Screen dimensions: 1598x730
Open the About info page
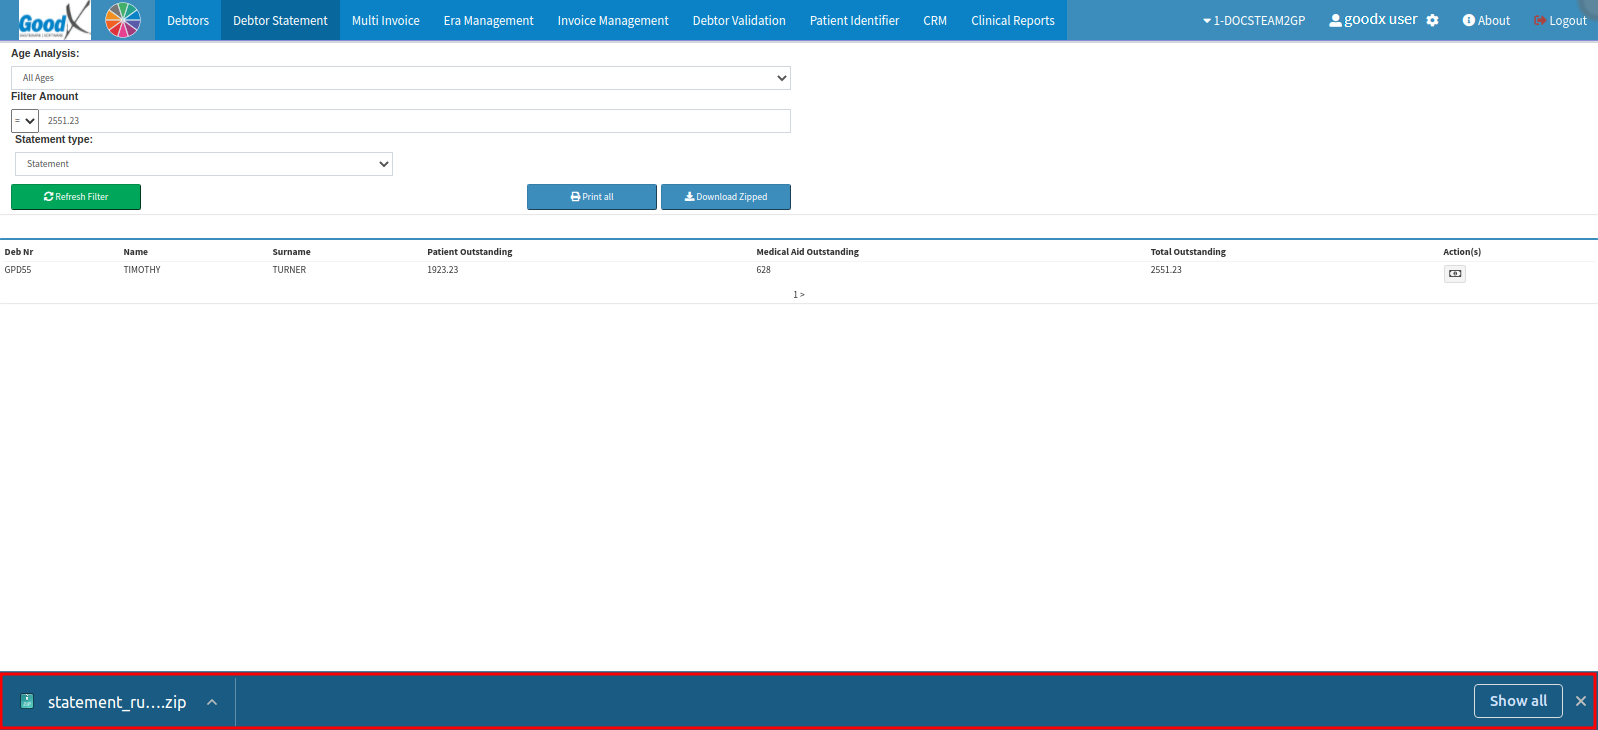point(1486,20)
